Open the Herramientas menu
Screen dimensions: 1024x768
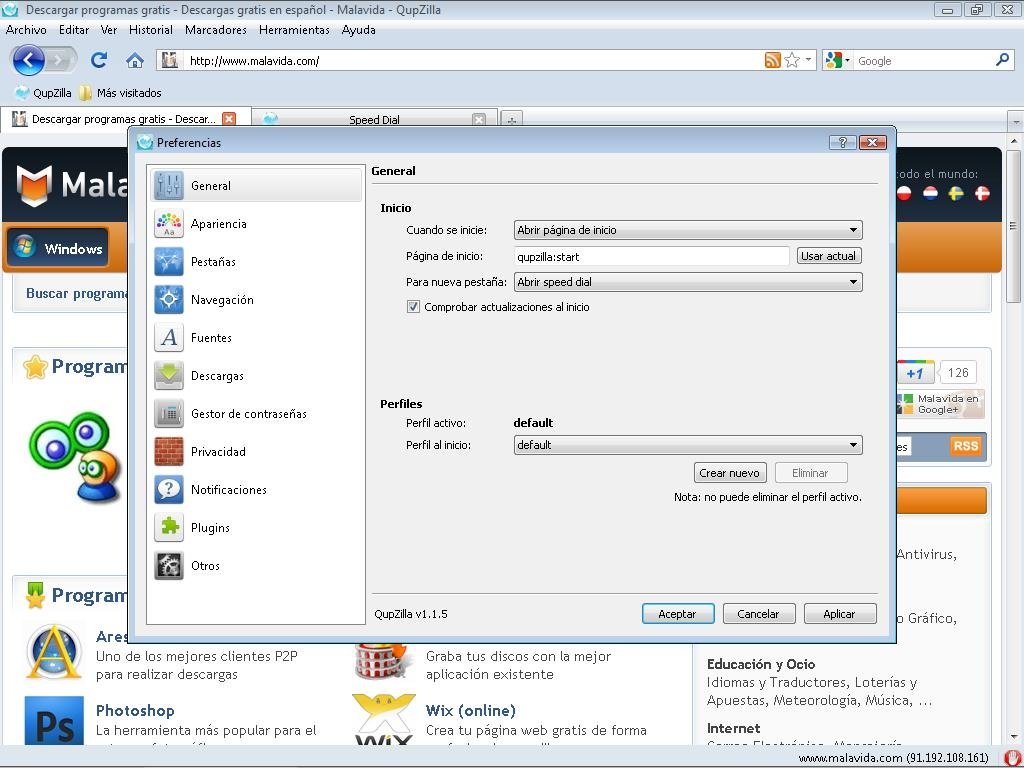294,30
